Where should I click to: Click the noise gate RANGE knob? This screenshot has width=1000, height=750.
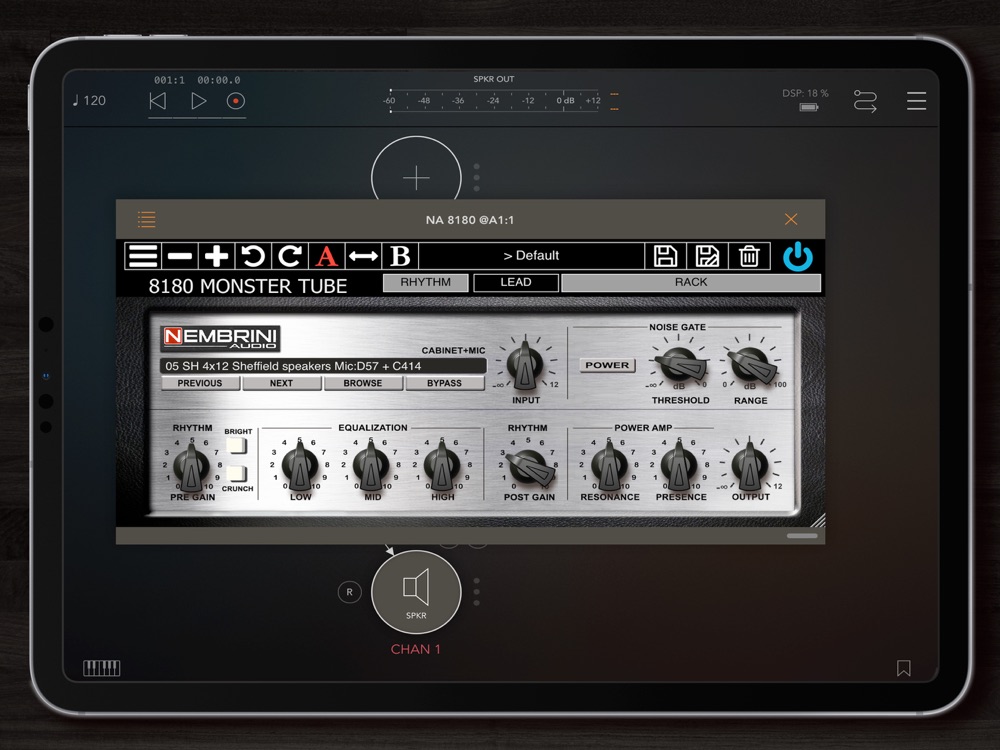tap(751, 365)
